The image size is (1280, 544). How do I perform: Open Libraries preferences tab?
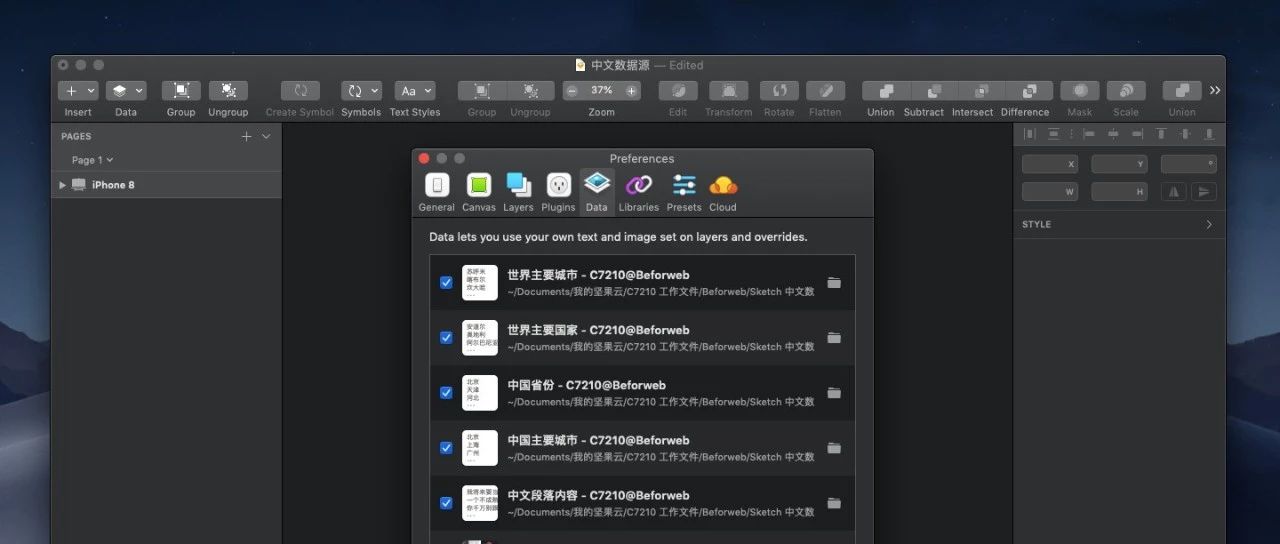pos(639,191)
